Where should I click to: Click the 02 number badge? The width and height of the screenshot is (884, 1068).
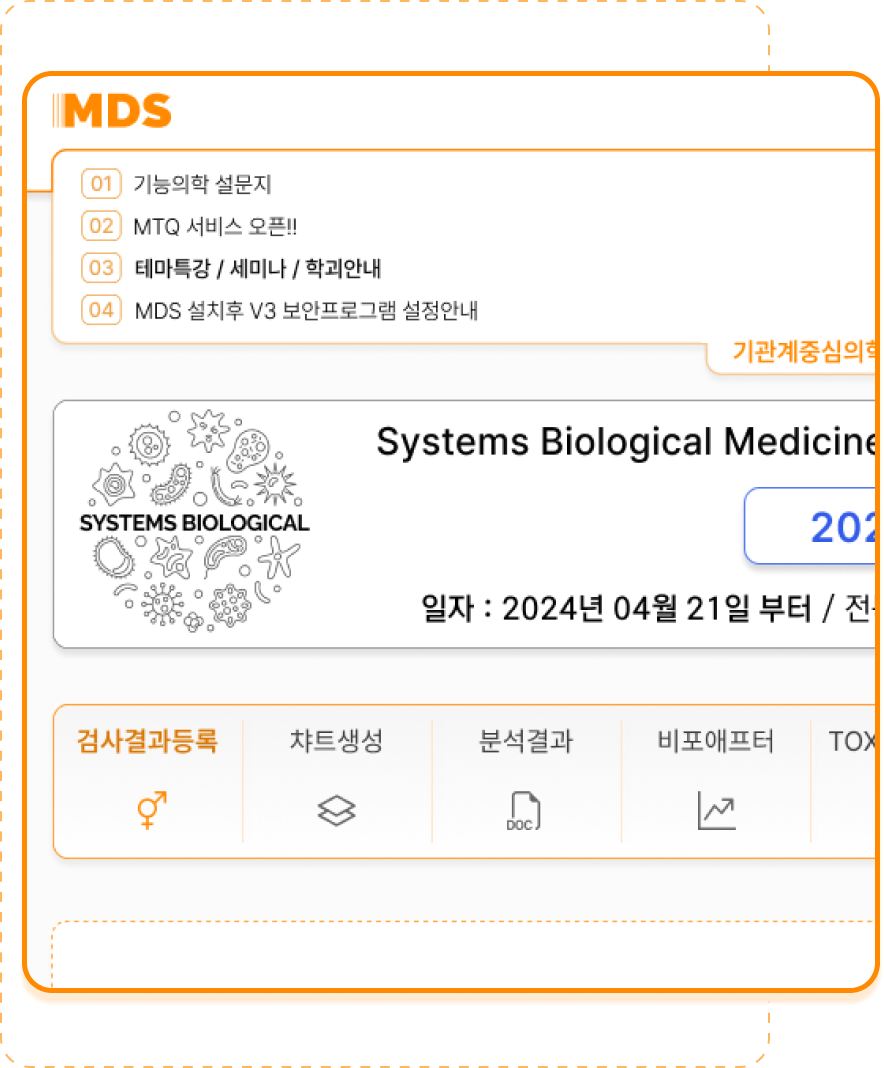pos(101,226)
